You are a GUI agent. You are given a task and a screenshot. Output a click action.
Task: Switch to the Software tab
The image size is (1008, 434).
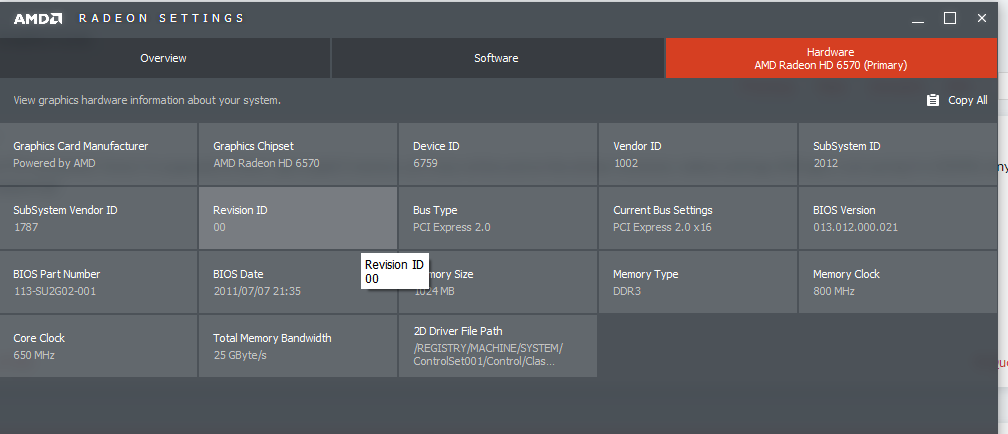tap(497, 58)
